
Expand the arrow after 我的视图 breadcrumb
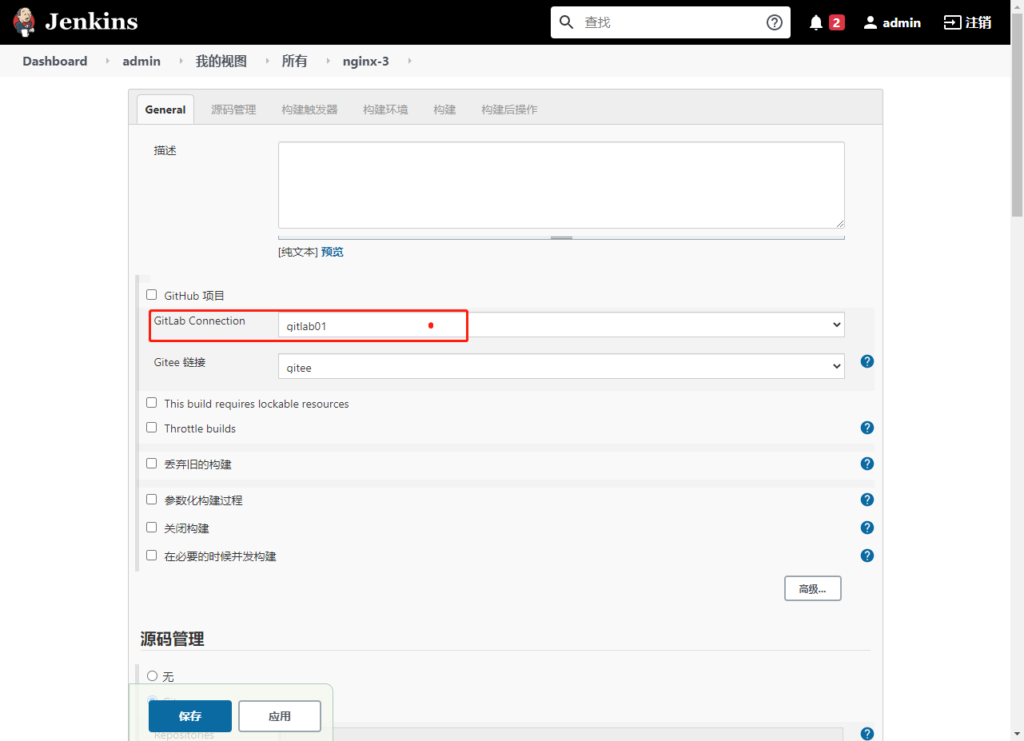point(267,61)
